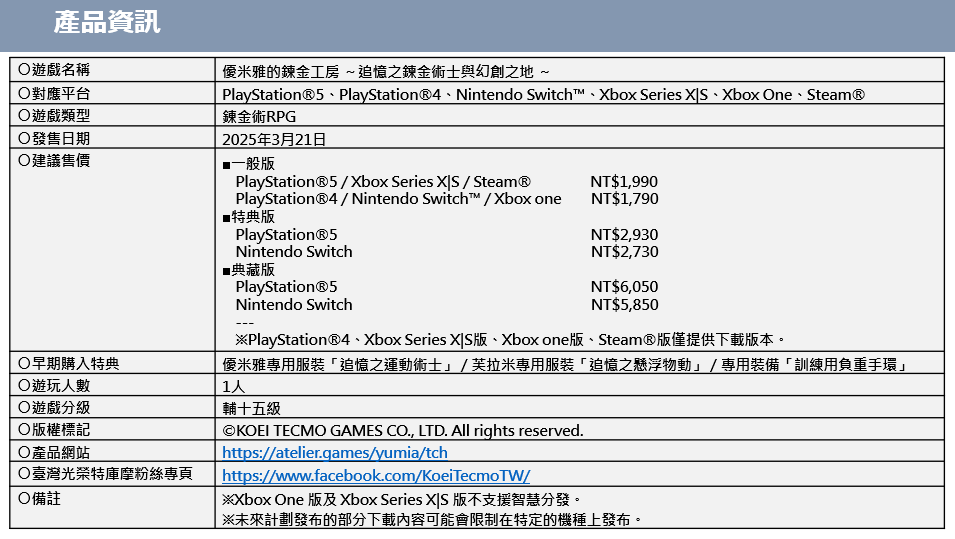The image size is (955, 539).
Task: Select the 遊玩人數 row label
Action: pos(61,385)
